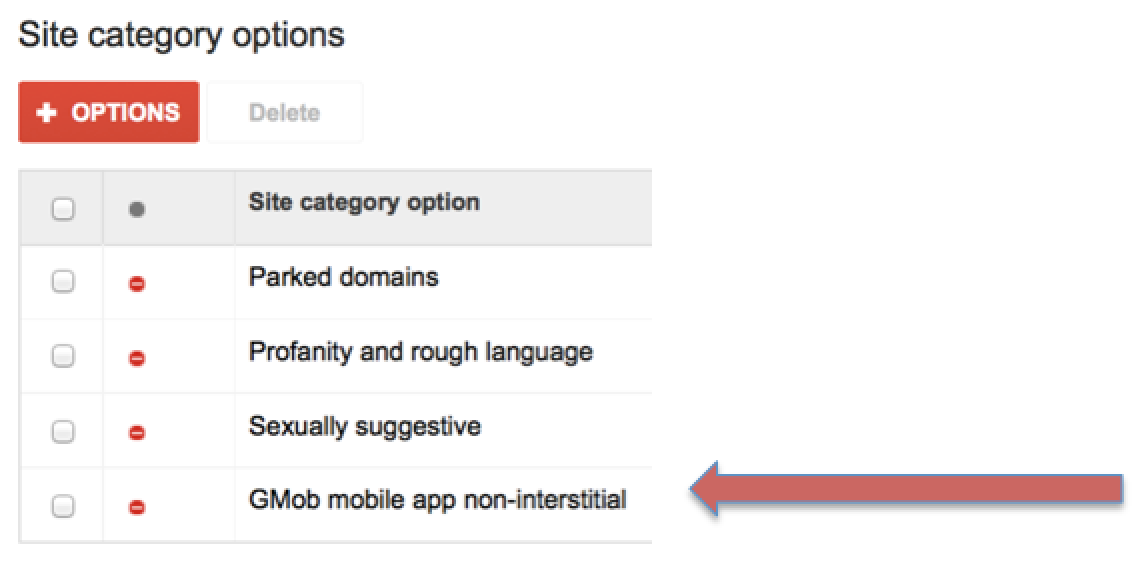
Task: Select the Profanity and rough language entry
Action: (421, 353)
